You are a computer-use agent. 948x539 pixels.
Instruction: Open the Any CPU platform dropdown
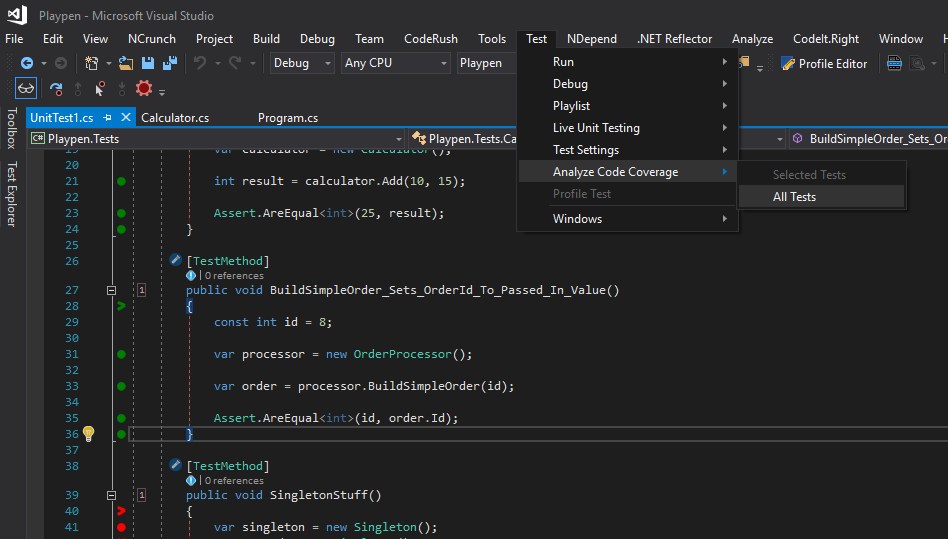click(395, 63)
